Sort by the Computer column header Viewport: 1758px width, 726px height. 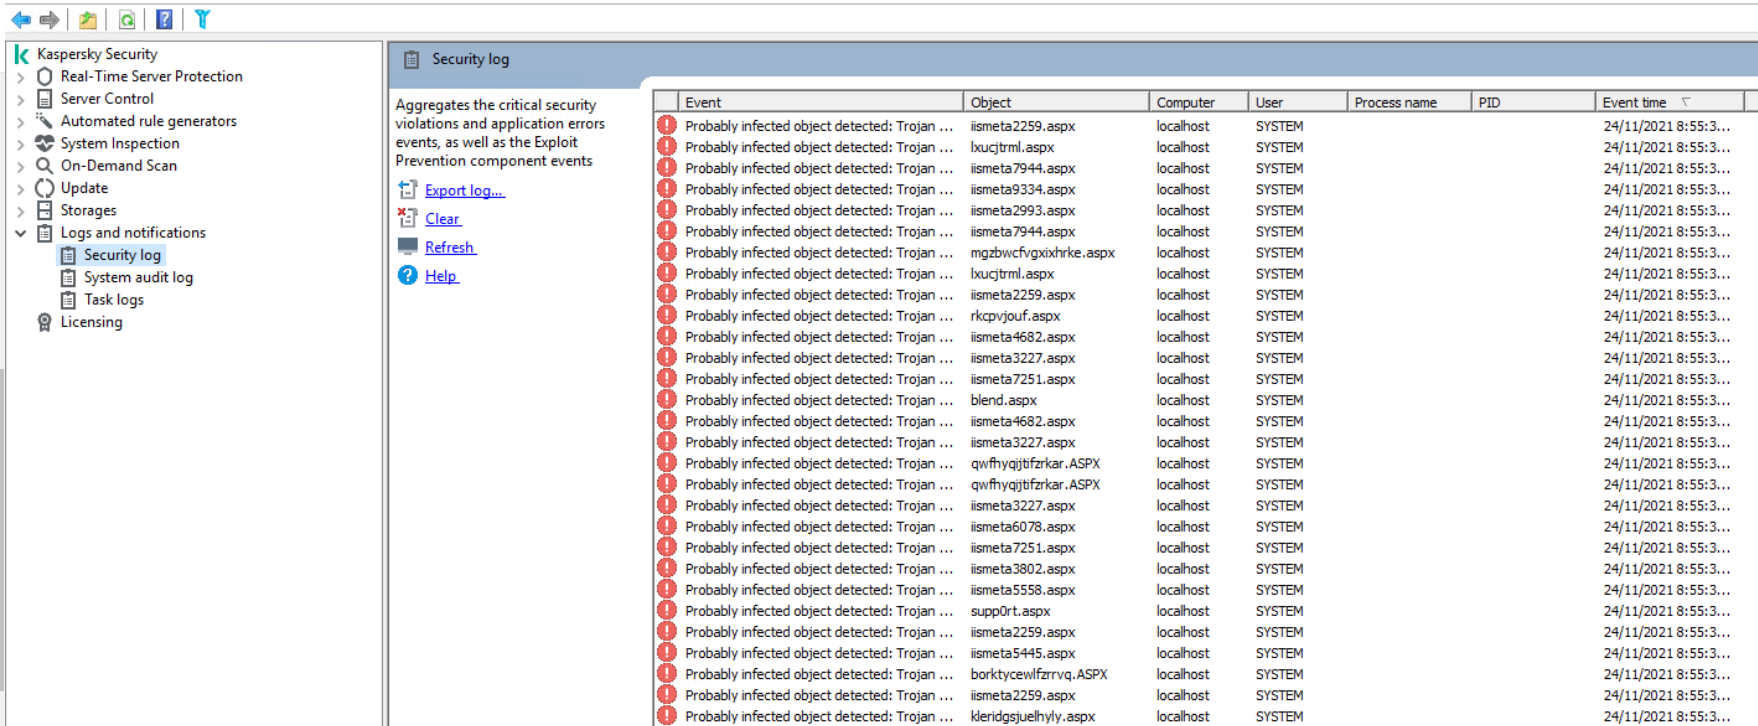(1198, 102)
